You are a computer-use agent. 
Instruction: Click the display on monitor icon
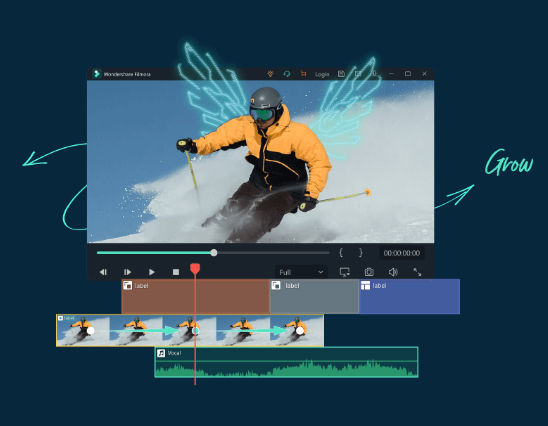click(x=345, y=272)
